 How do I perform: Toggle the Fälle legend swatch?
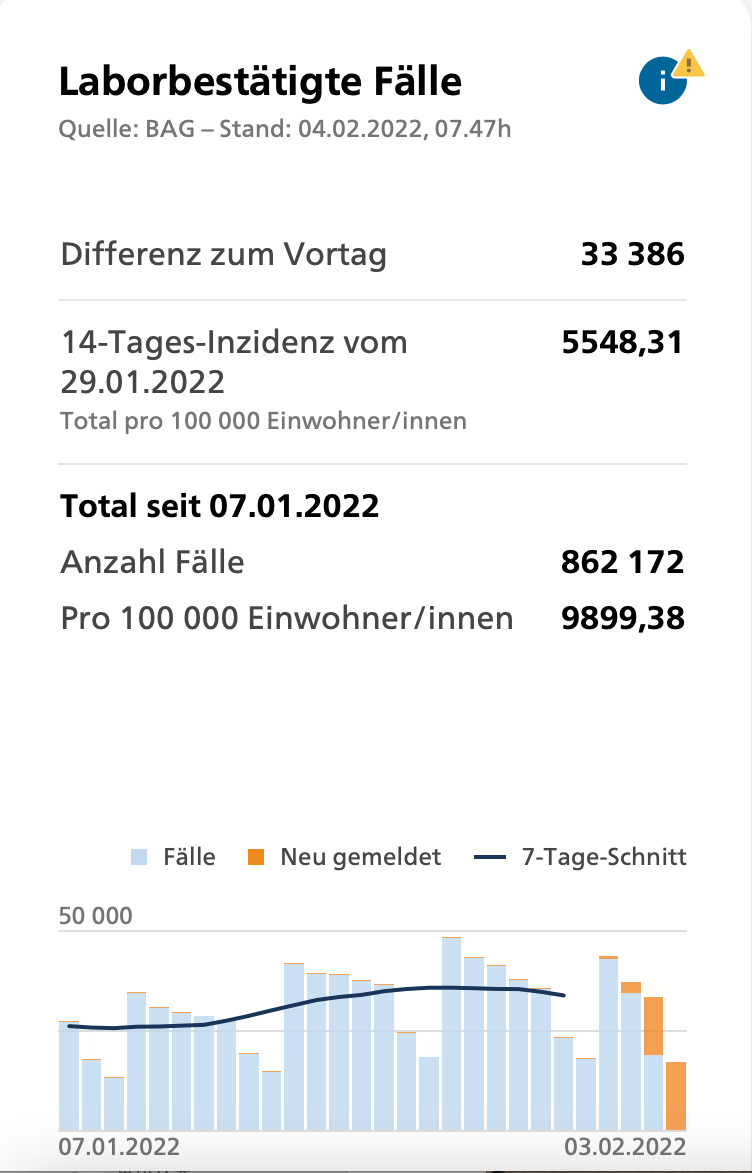(139, 857)
